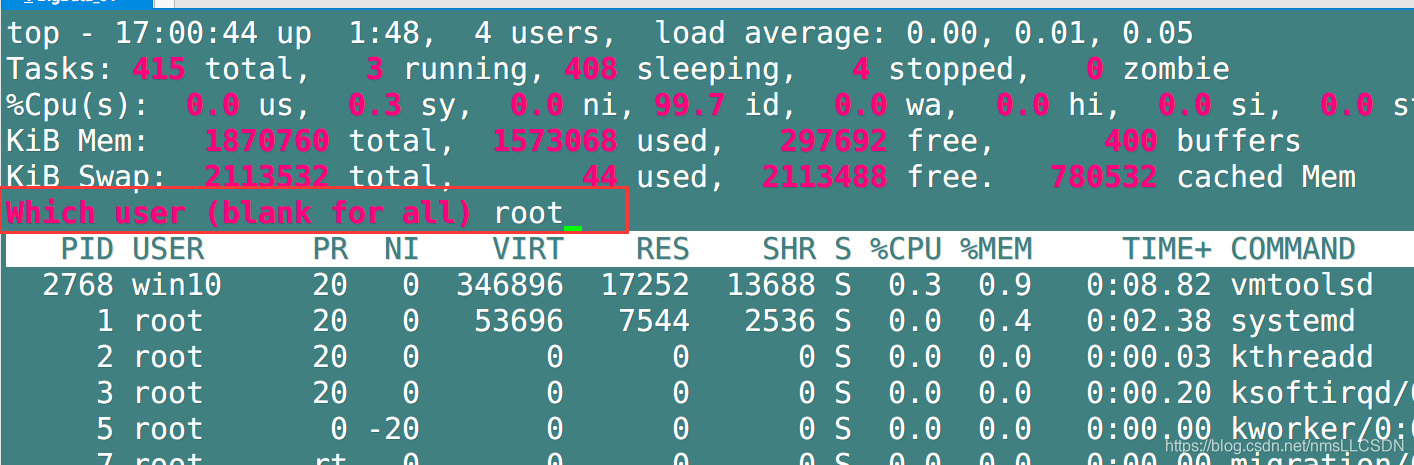Viewport: 1414px width, 465px height.
Task: Click the 2113488 free swap value
Action: (x=825, y=177)
